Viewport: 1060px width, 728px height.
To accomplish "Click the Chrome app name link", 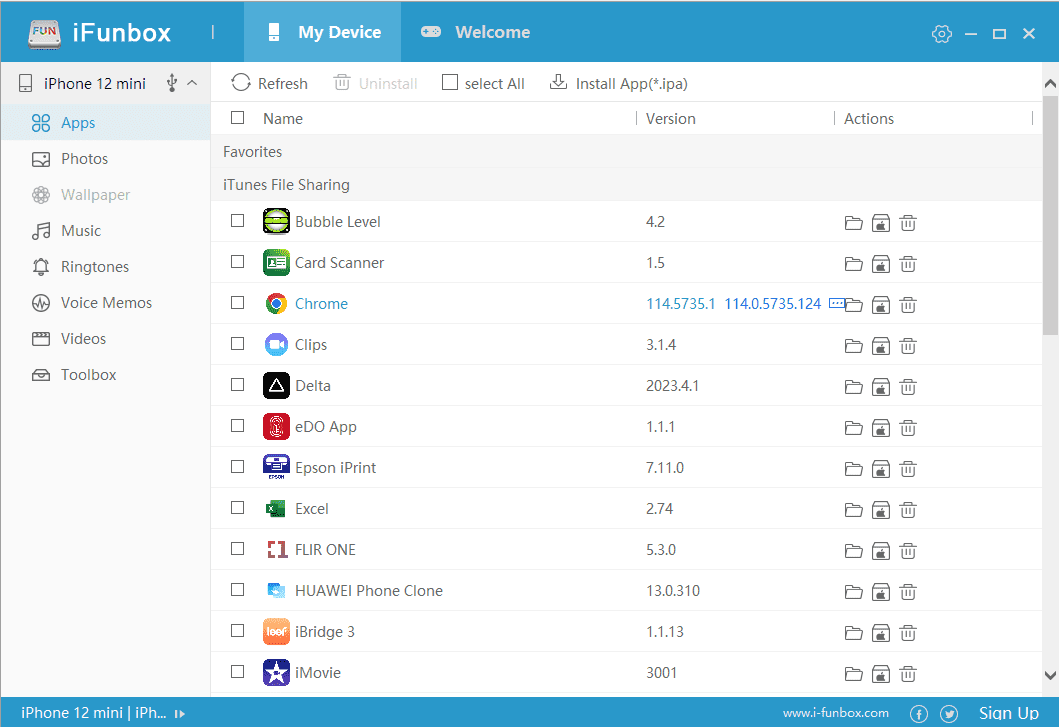I will pyautogui.click(x=321, y=304).
